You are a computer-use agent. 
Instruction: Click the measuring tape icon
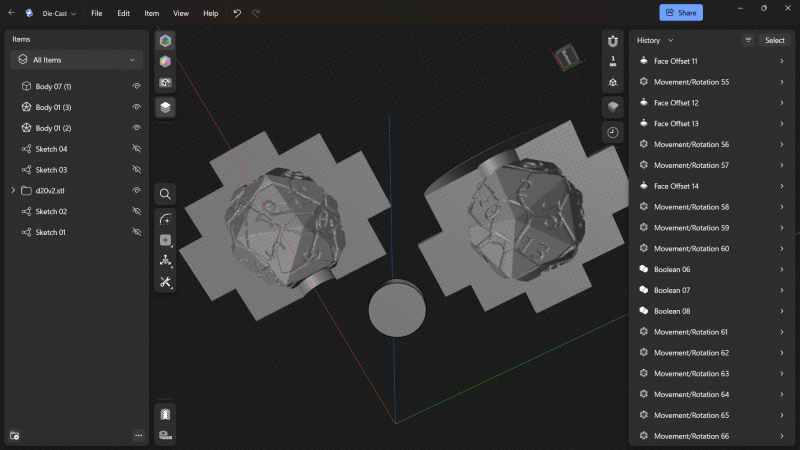(x=165, y=436)
